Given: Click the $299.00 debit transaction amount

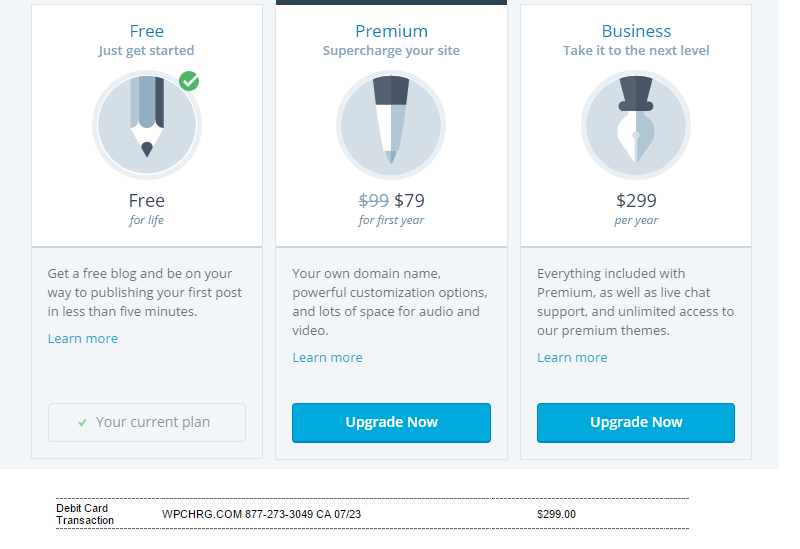Looking at the screenshot, I should (x=556, y=514).
